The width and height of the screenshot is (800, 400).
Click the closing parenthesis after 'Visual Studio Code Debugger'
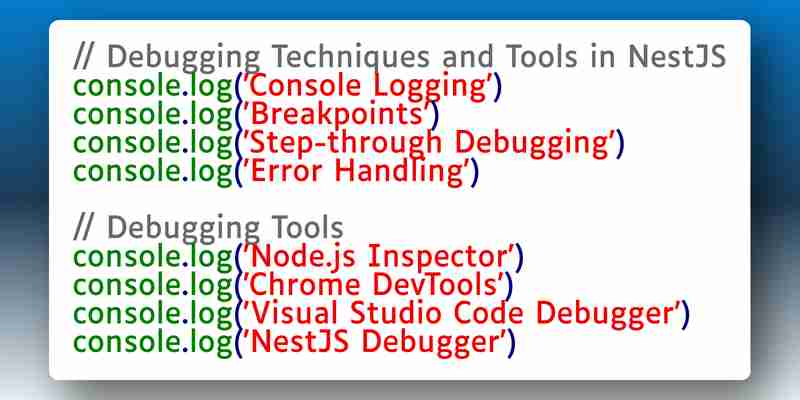684,315
